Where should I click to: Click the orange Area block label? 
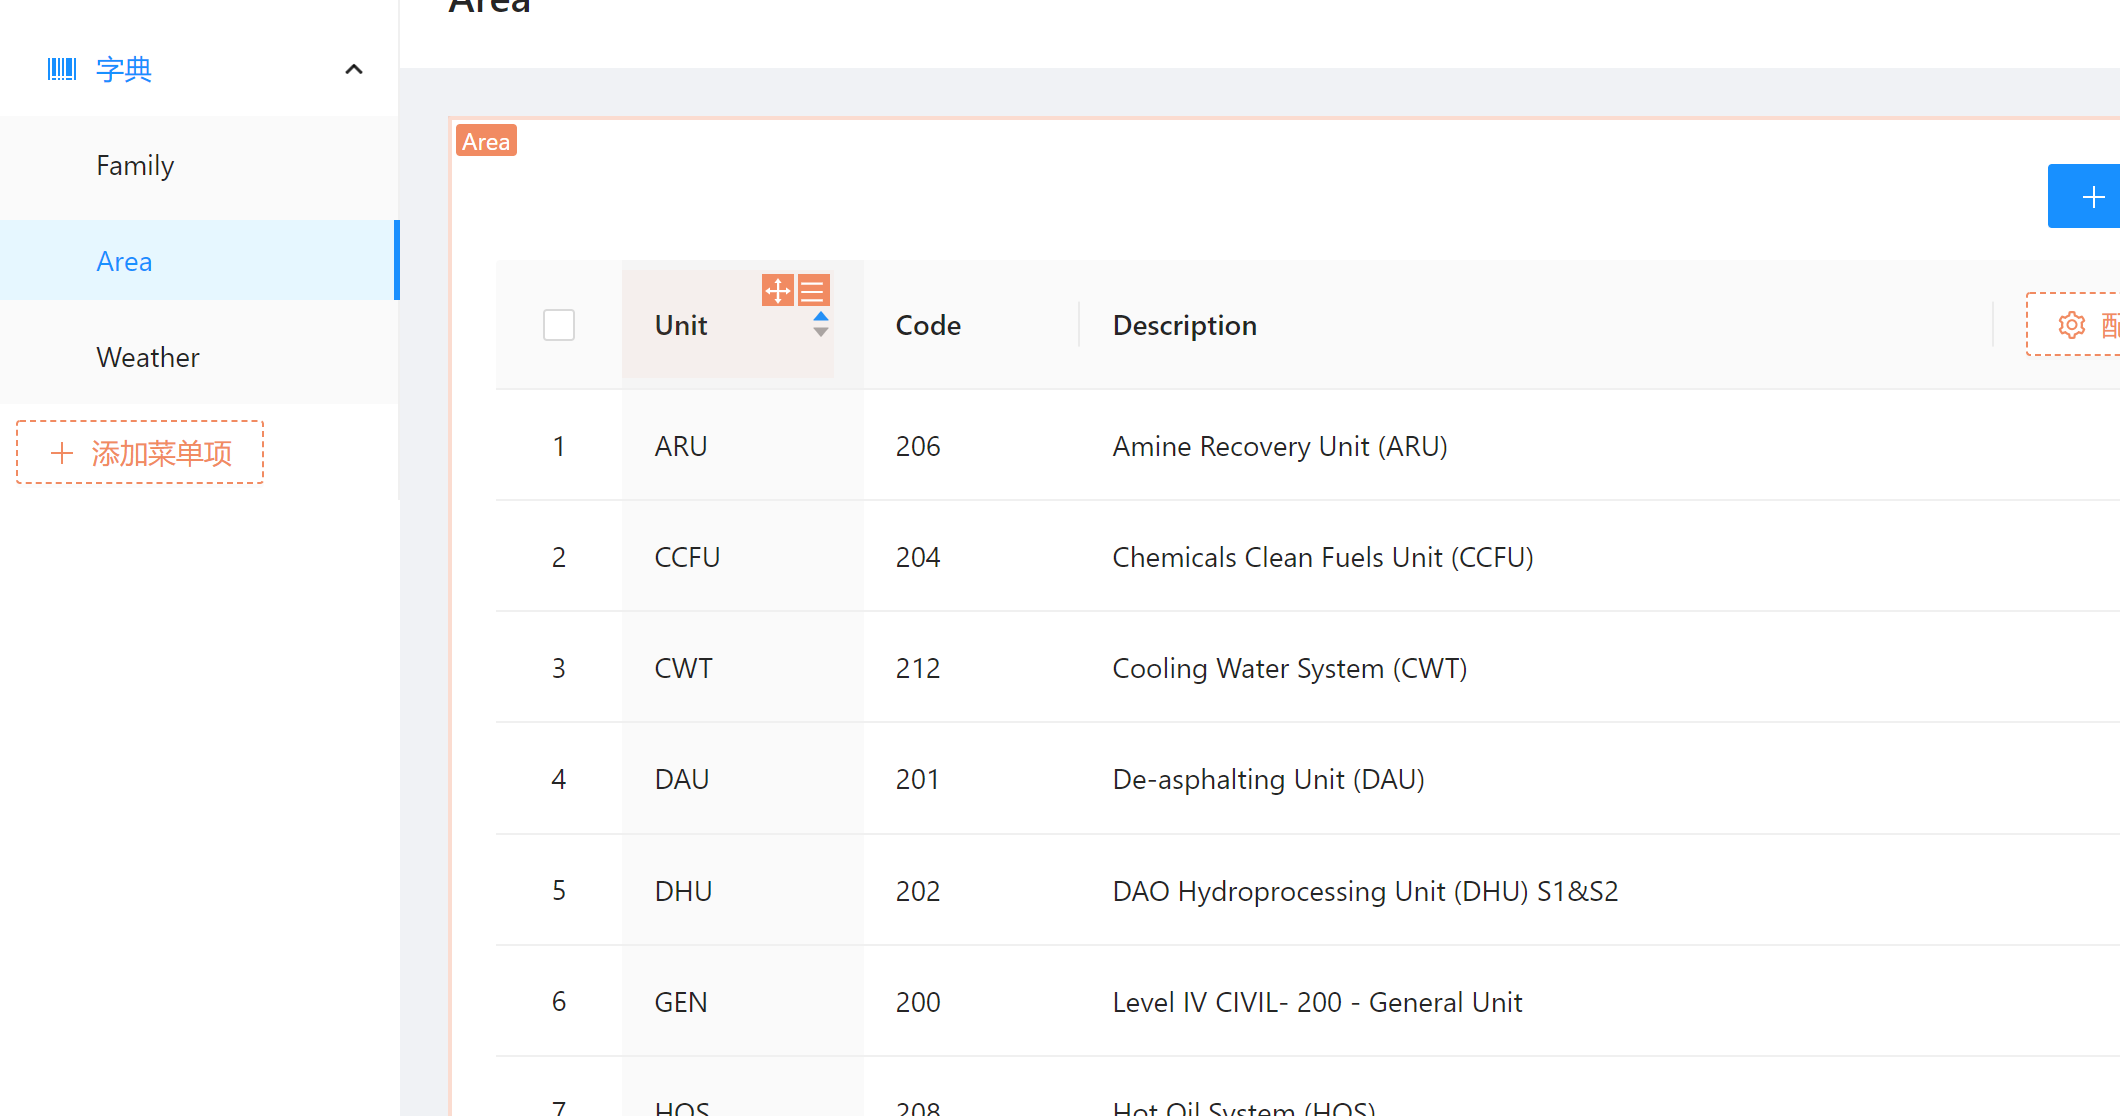point(486,141)
